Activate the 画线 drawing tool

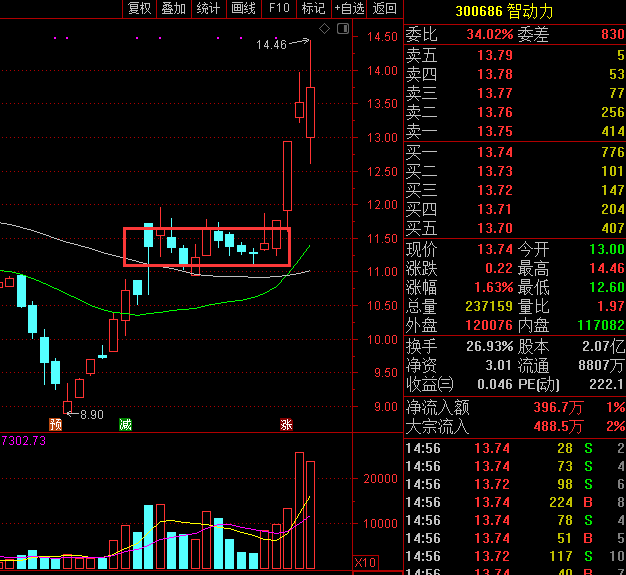click(244, 8)
